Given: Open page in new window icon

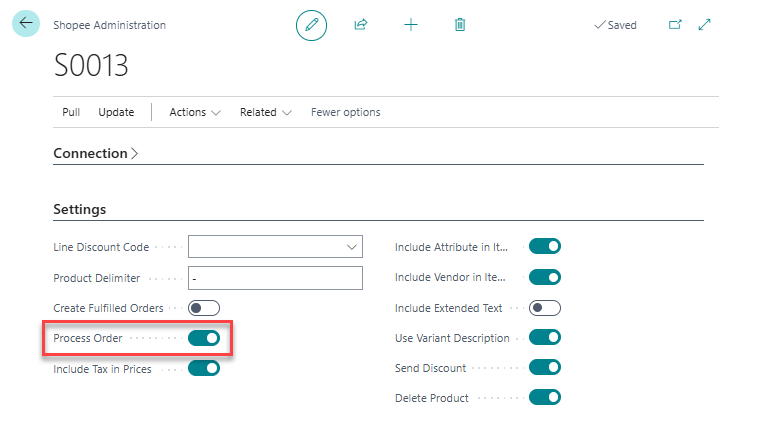Looking at the screenshot, I should 675,25.
